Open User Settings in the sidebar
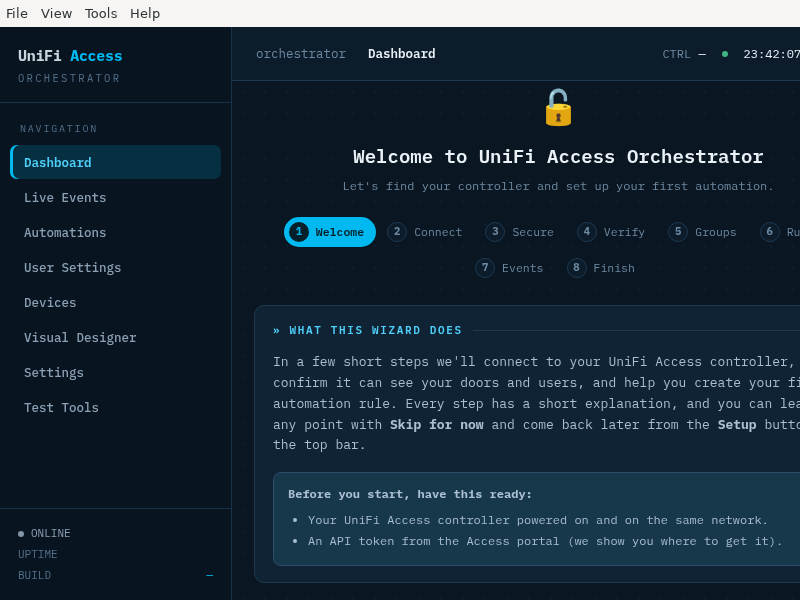 point(115,267)
